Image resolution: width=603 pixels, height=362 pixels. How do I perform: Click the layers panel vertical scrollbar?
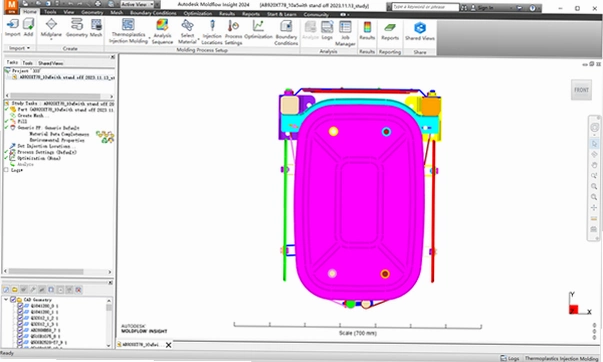[109, 322]
